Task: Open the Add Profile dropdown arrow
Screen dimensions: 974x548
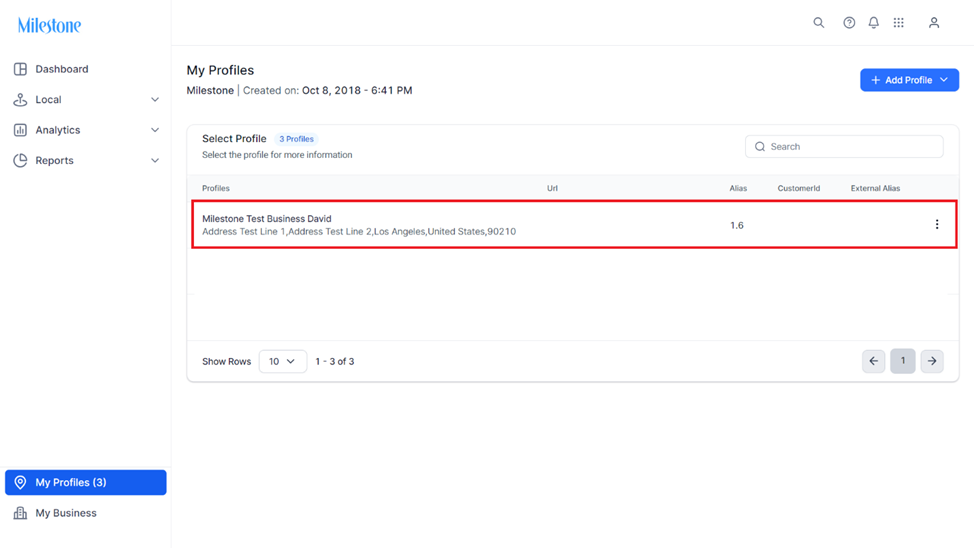Action: point(944,80)
